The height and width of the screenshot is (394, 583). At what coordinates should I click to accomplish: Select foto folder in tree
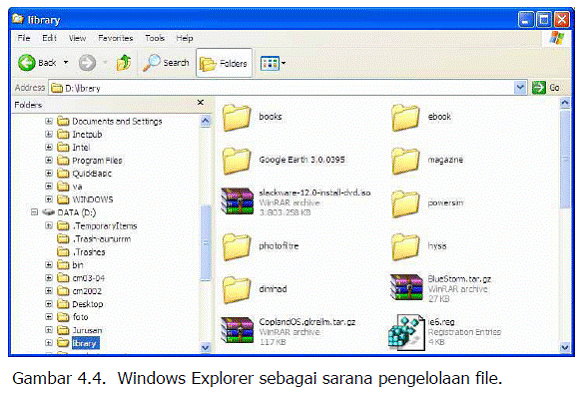point(73,317)
